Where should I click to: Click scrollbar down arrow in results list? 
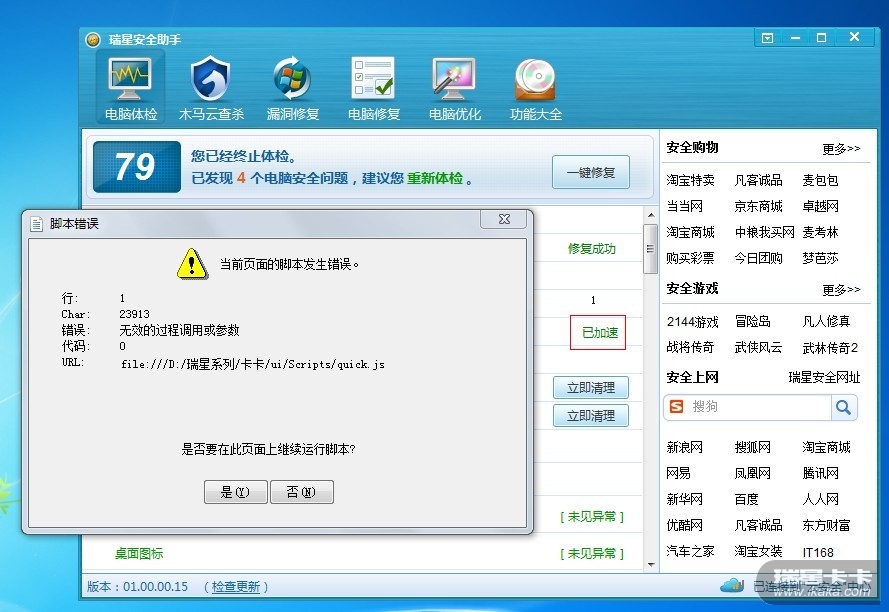click(x=651, y=564)
